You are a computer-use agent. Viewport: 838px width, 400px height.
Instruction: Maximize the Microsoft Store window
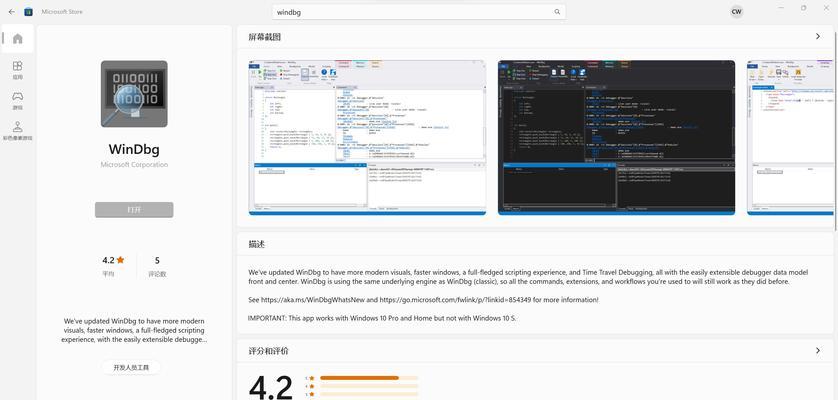tap(803, 8)
